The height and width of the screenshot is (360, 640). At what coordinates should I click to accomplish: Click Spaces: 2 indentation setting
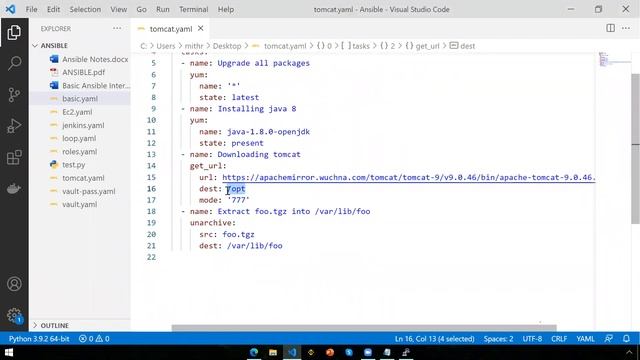point(498,339)
